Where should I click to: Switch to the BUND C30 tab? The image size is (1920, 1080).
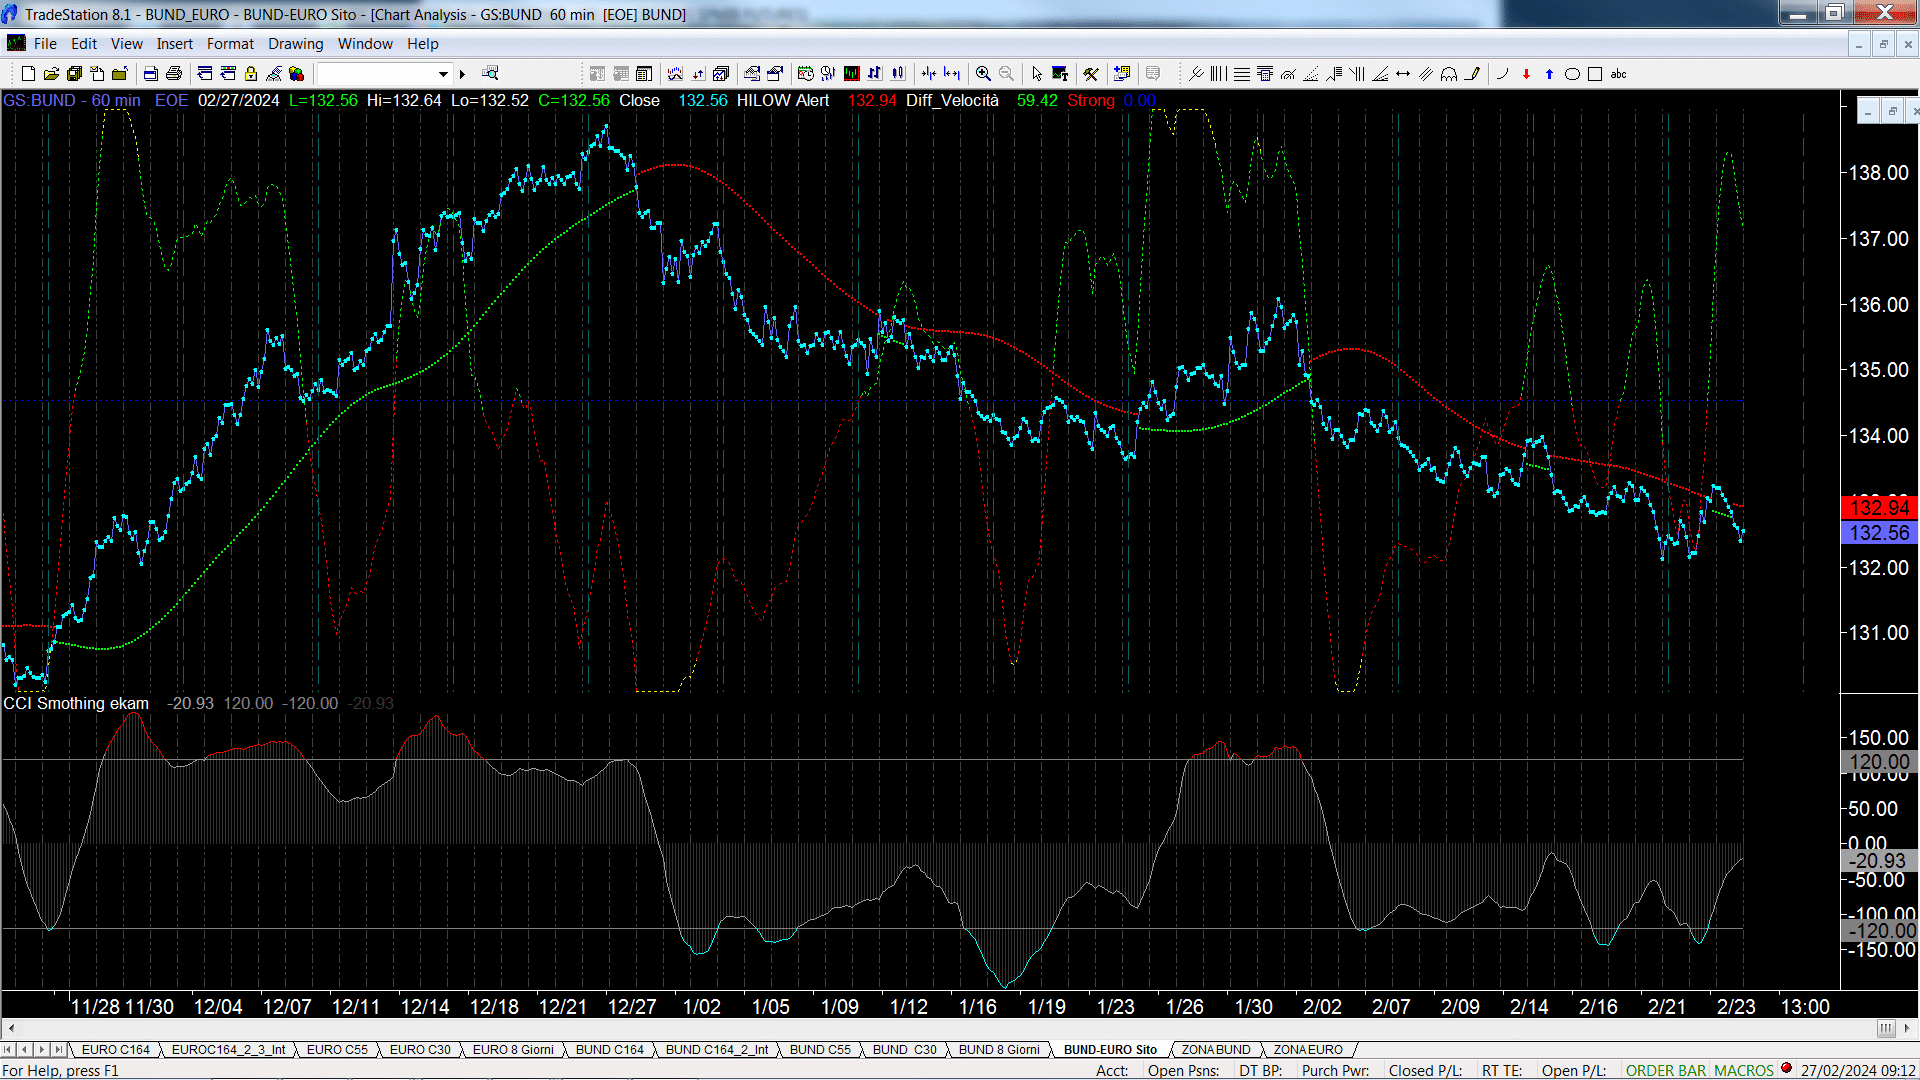[x=904, y=1050]
